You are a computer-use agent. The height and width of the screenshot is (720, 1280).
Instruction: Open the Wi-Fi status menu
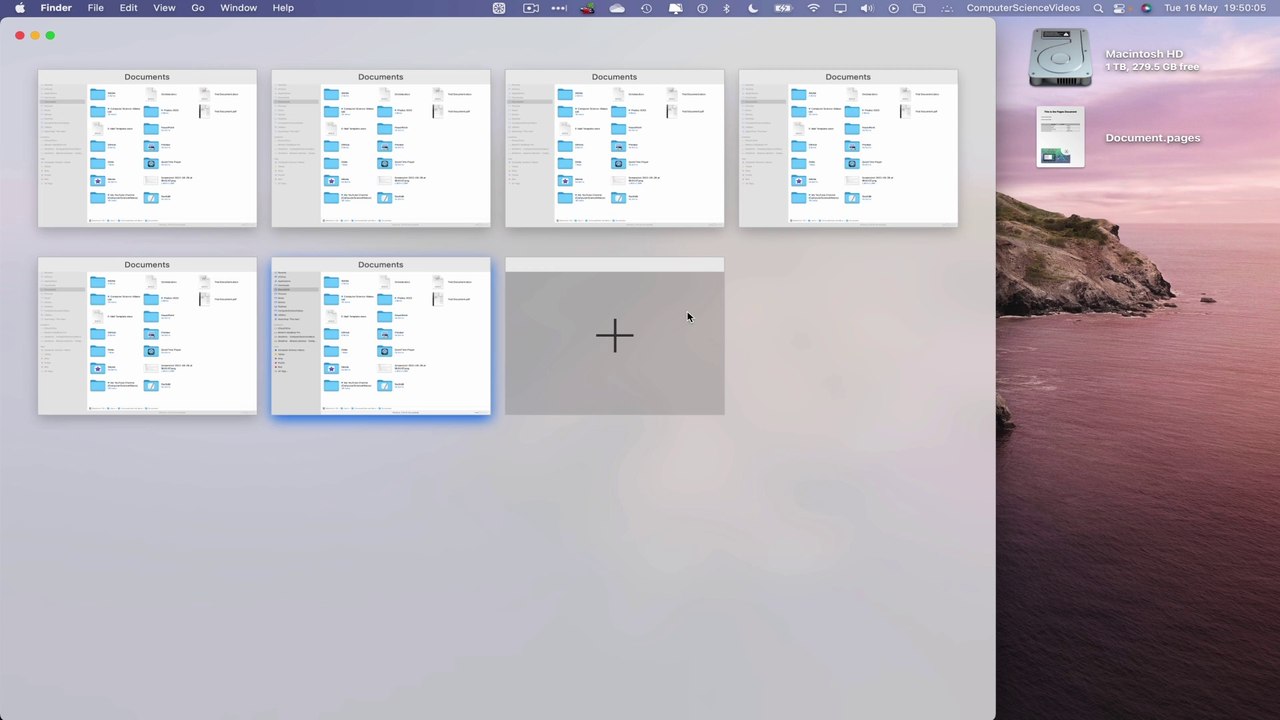pos(813,8)
